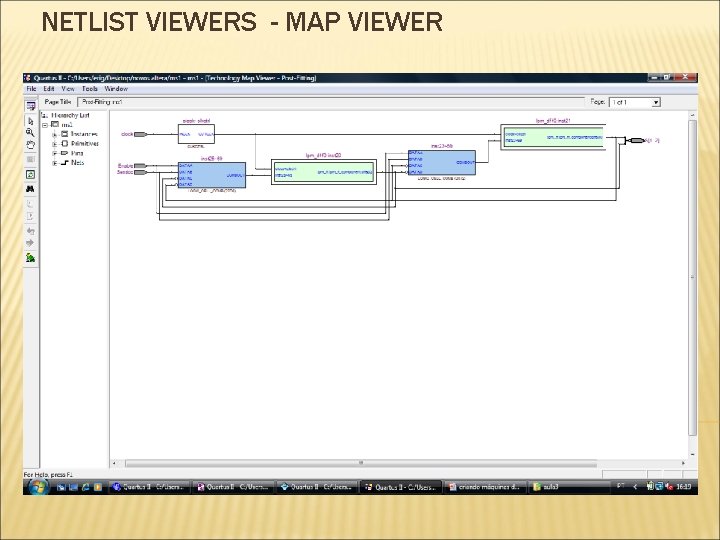The width and height of the screenshot is (720, 540).
Task: Select the blue inst25~69 logic cell block
Action: pyautogui.click(x=212, y=175)
